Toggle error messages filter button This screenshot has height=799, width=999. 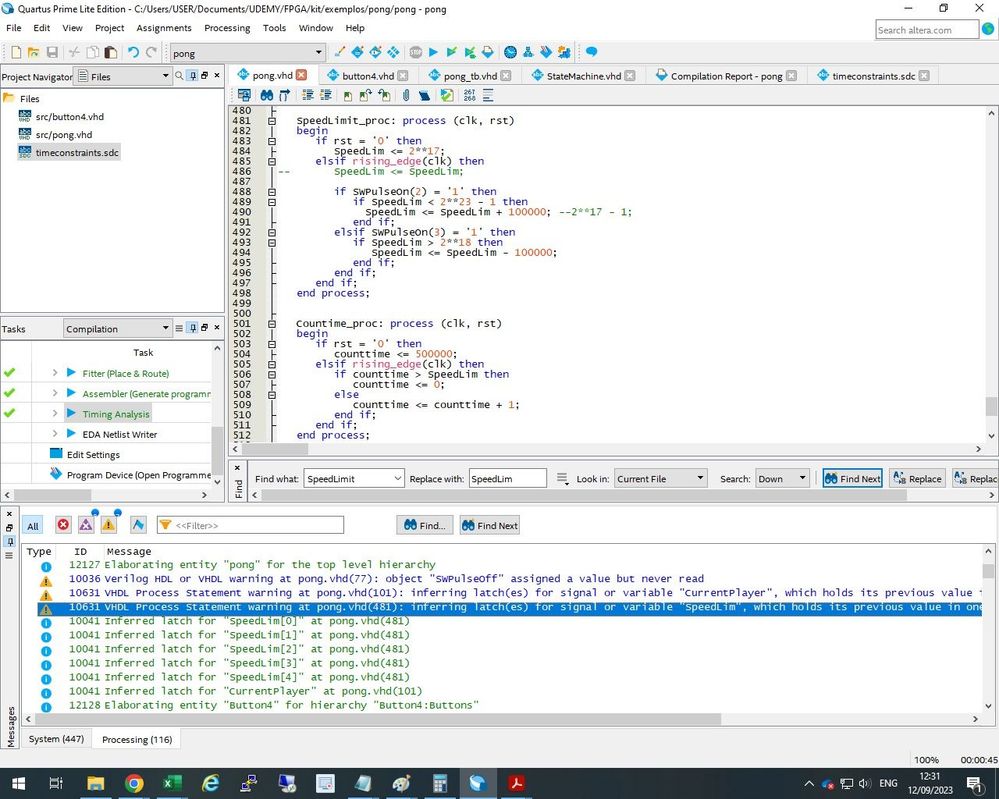click(63, 525)
